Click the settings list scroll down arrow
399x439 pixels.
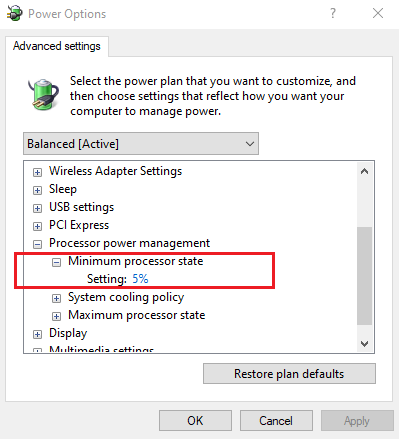[x=364, y=343]
